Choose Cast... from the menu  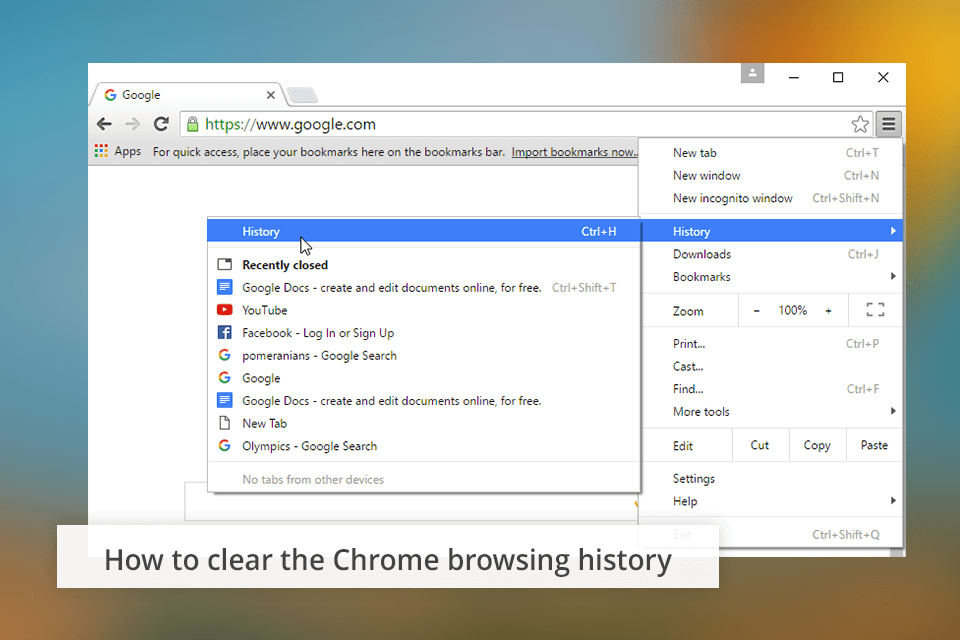771,366
